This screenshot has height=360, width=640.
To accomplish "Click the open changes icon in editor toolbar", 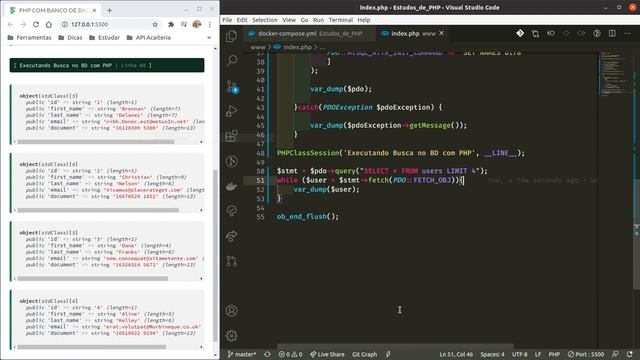I will coord(535,33).
